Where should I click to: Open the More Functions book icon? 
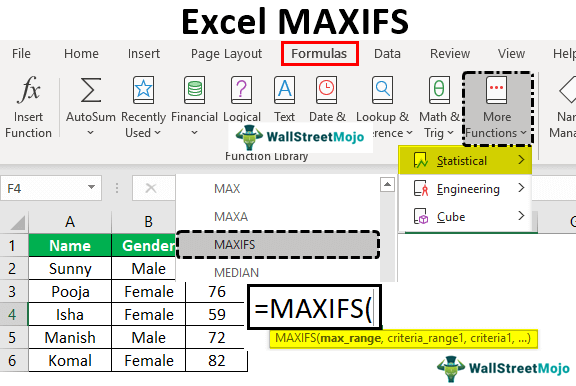click(x=497, y=90)
